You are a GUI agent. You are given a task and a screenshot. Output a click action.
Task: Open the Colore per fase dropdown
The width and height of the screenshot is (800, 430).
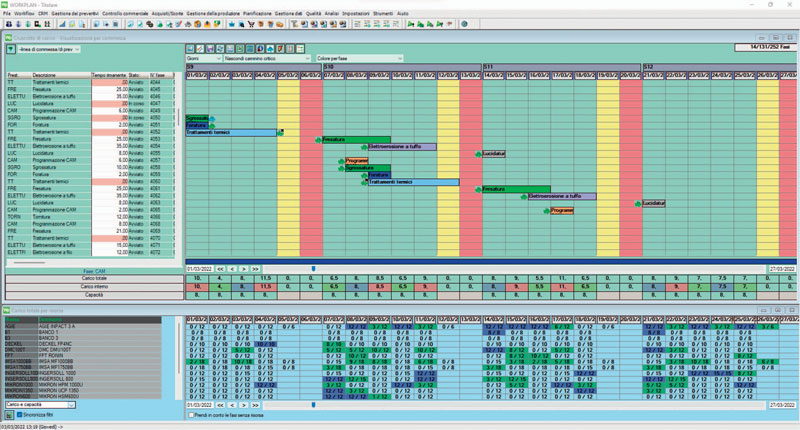(359, 59)
